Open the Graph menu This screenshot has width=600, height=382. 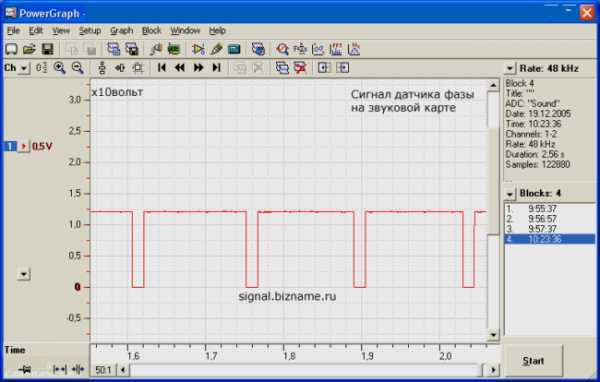point(121,31)
